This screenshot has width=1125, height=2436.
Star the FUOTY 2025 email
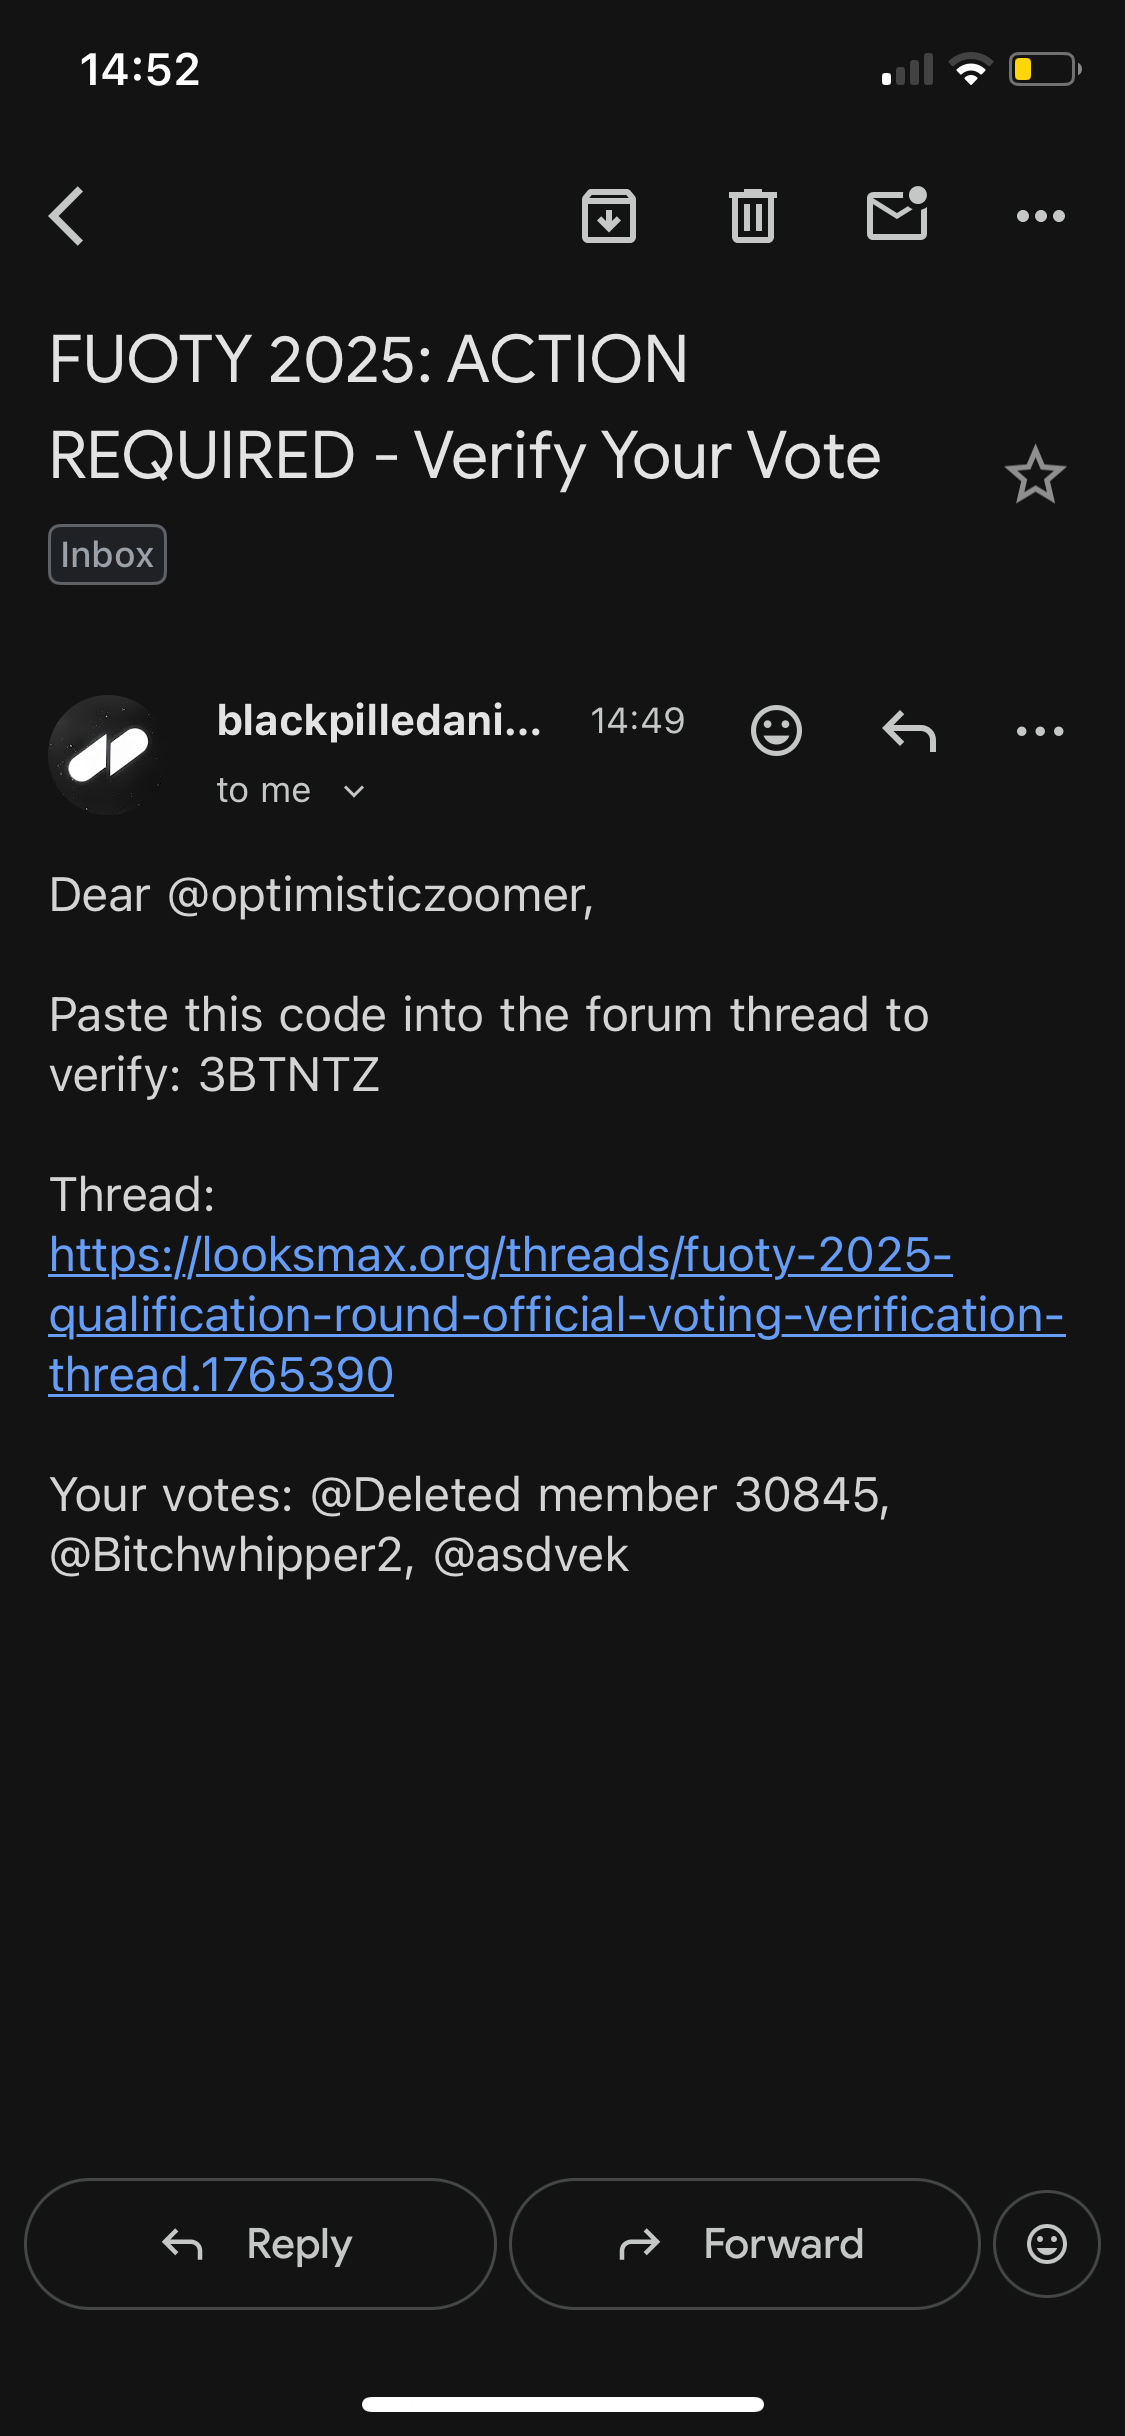[x=1035, y=476]
